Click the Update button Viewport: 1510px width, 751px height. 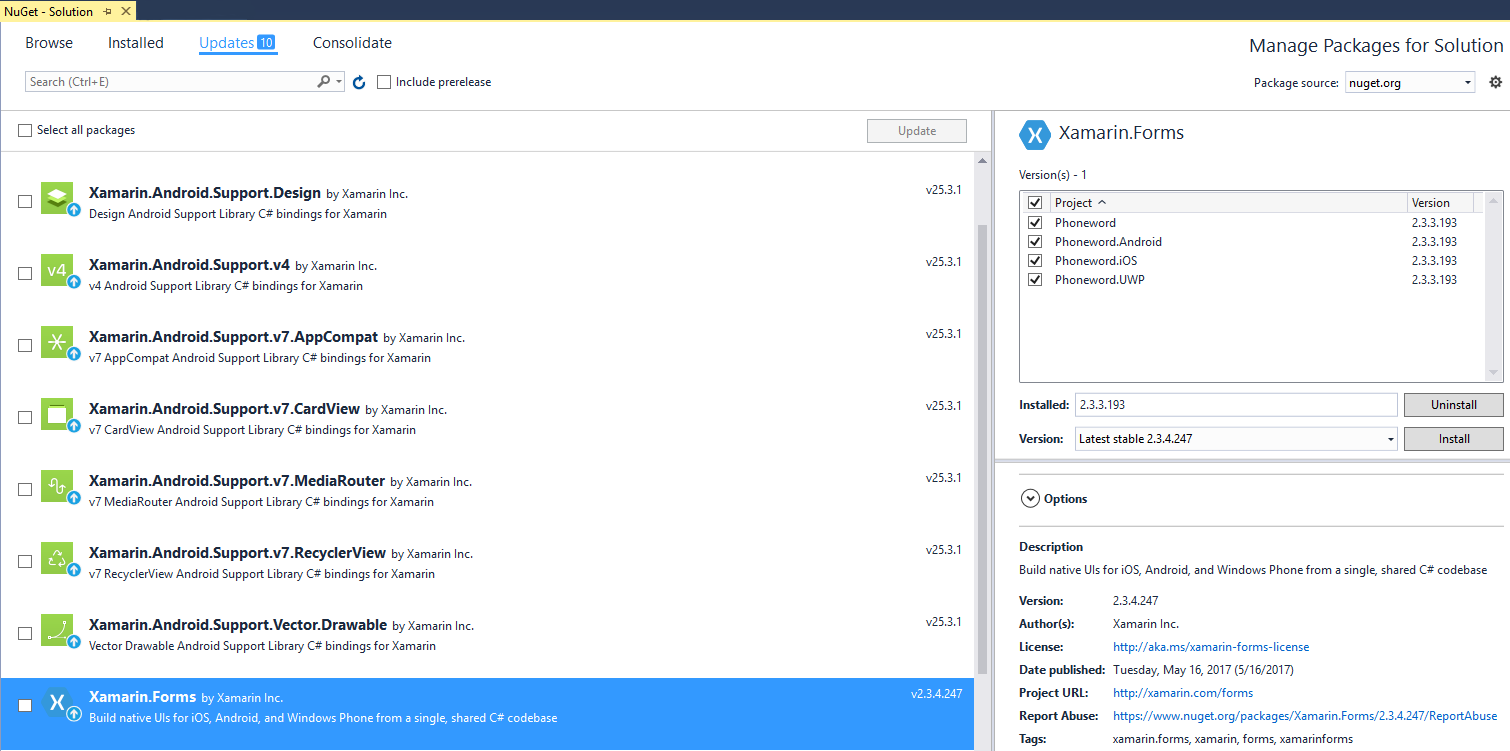coord(917,131)
